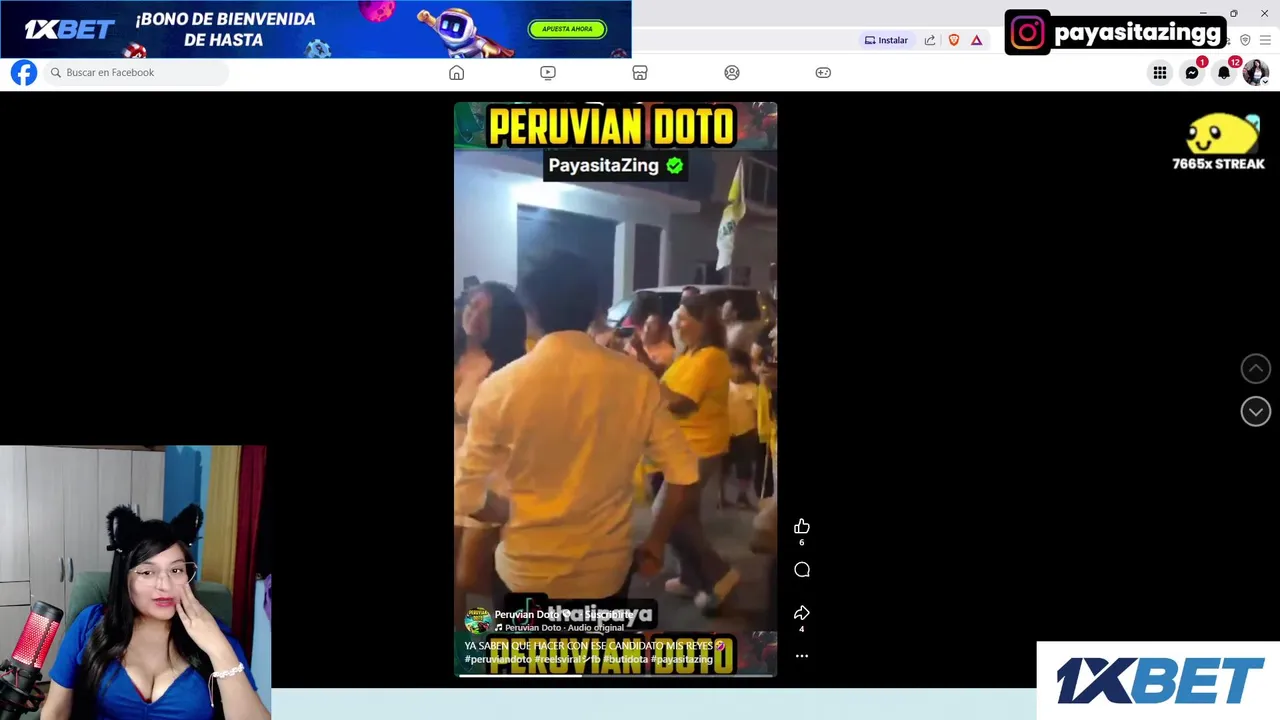Image resolution: width=1280 pixels, height=720 pixels.
Task: Click the APUESTA AHORA banner button
Action: [x=567, y=29]
